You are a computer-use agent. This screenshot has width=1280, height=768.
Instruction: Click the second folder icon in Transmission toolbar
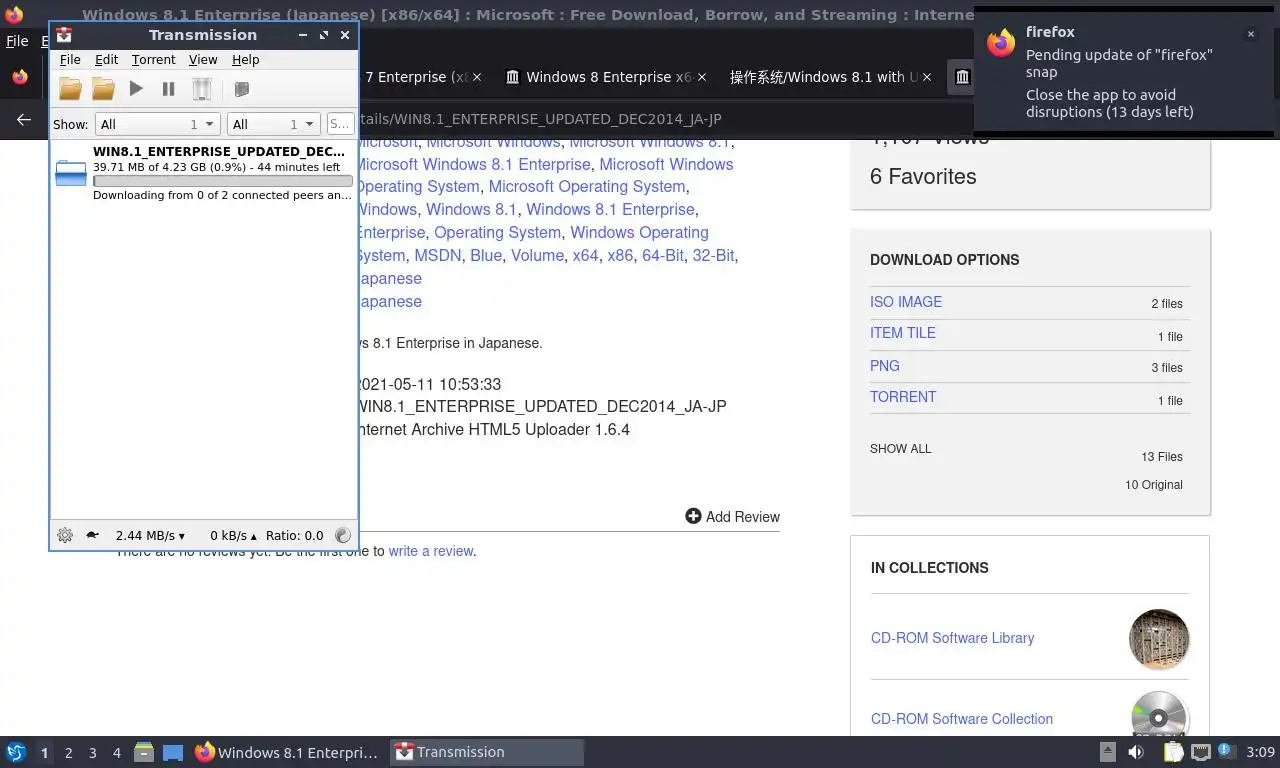tap(103, 89)
